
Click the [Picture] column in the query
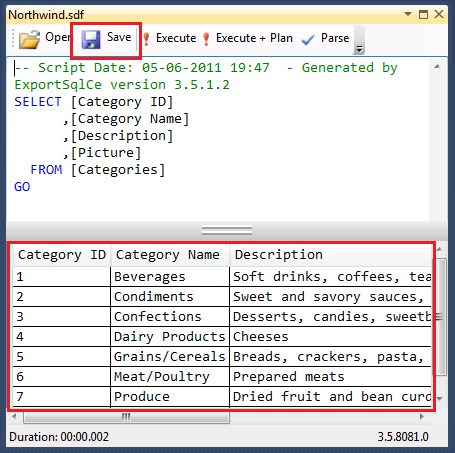coord(106,153)
